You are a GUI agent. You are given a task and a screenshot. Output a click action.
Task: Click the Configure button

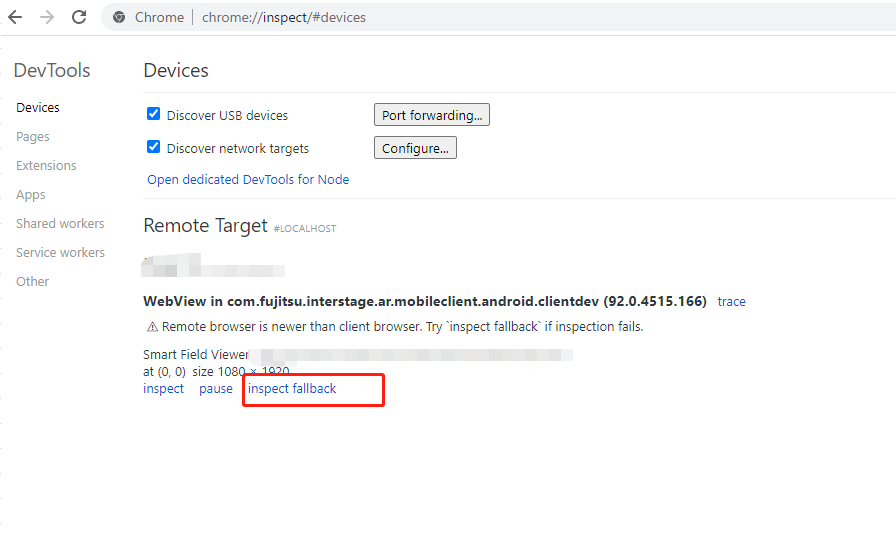tap(415, 148)
